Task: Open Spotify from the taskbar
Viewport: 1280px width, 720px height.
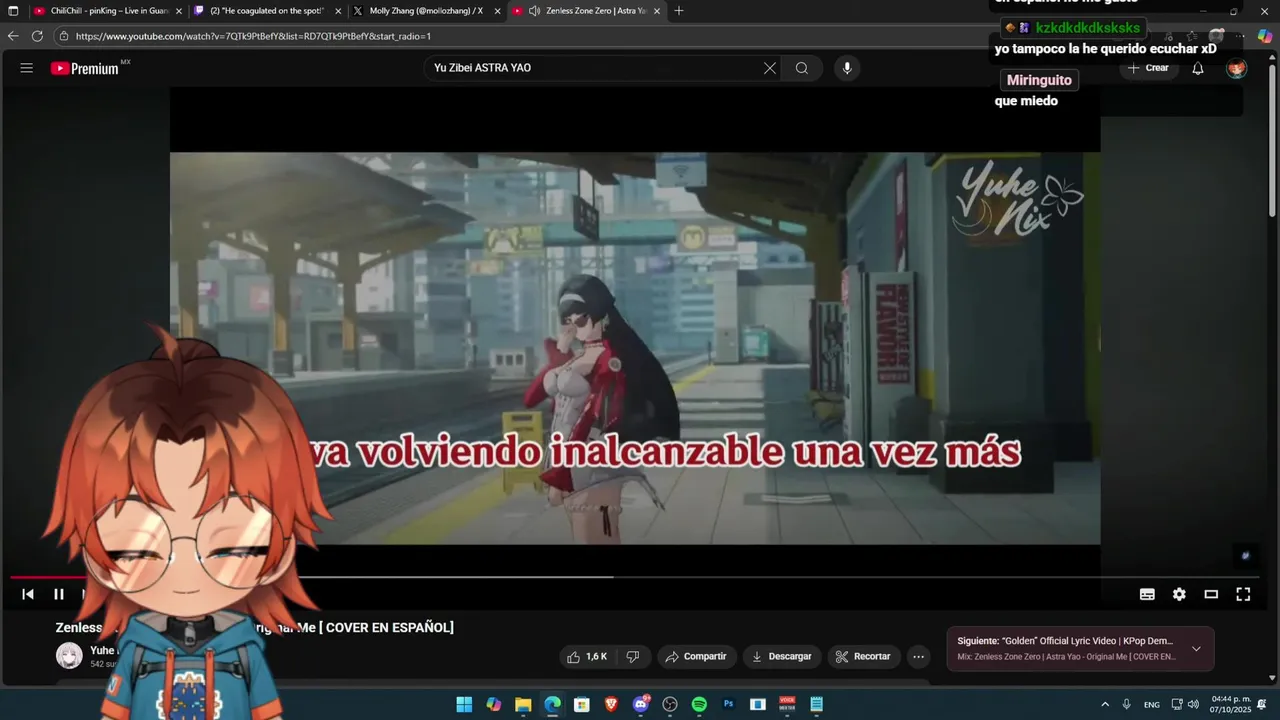Action: (x=699, y=704)
